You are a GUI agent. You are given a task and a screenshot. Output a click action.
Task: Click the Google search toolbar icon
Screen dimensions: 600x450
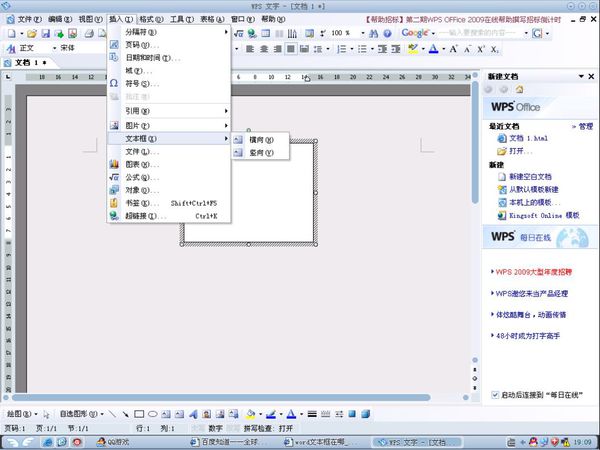414,33
